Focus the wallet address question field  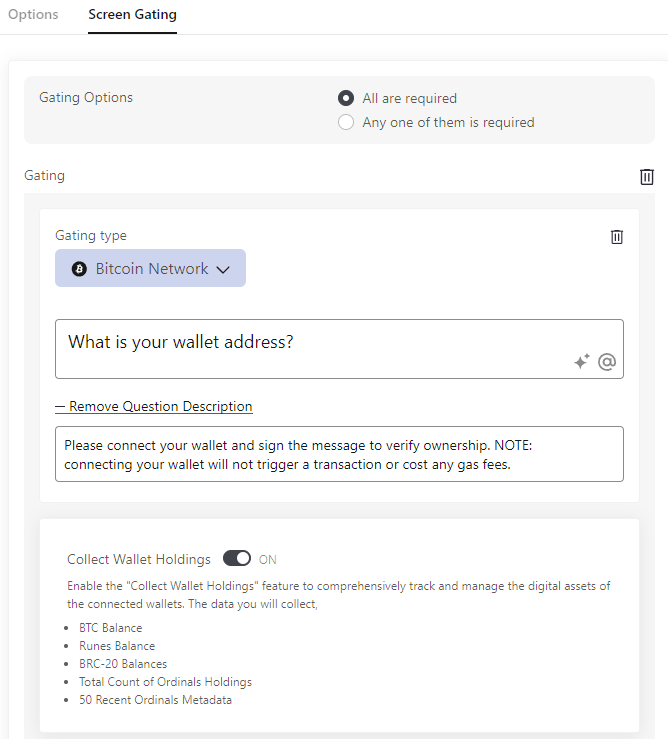pyautogui.click(x=300, y=343)
